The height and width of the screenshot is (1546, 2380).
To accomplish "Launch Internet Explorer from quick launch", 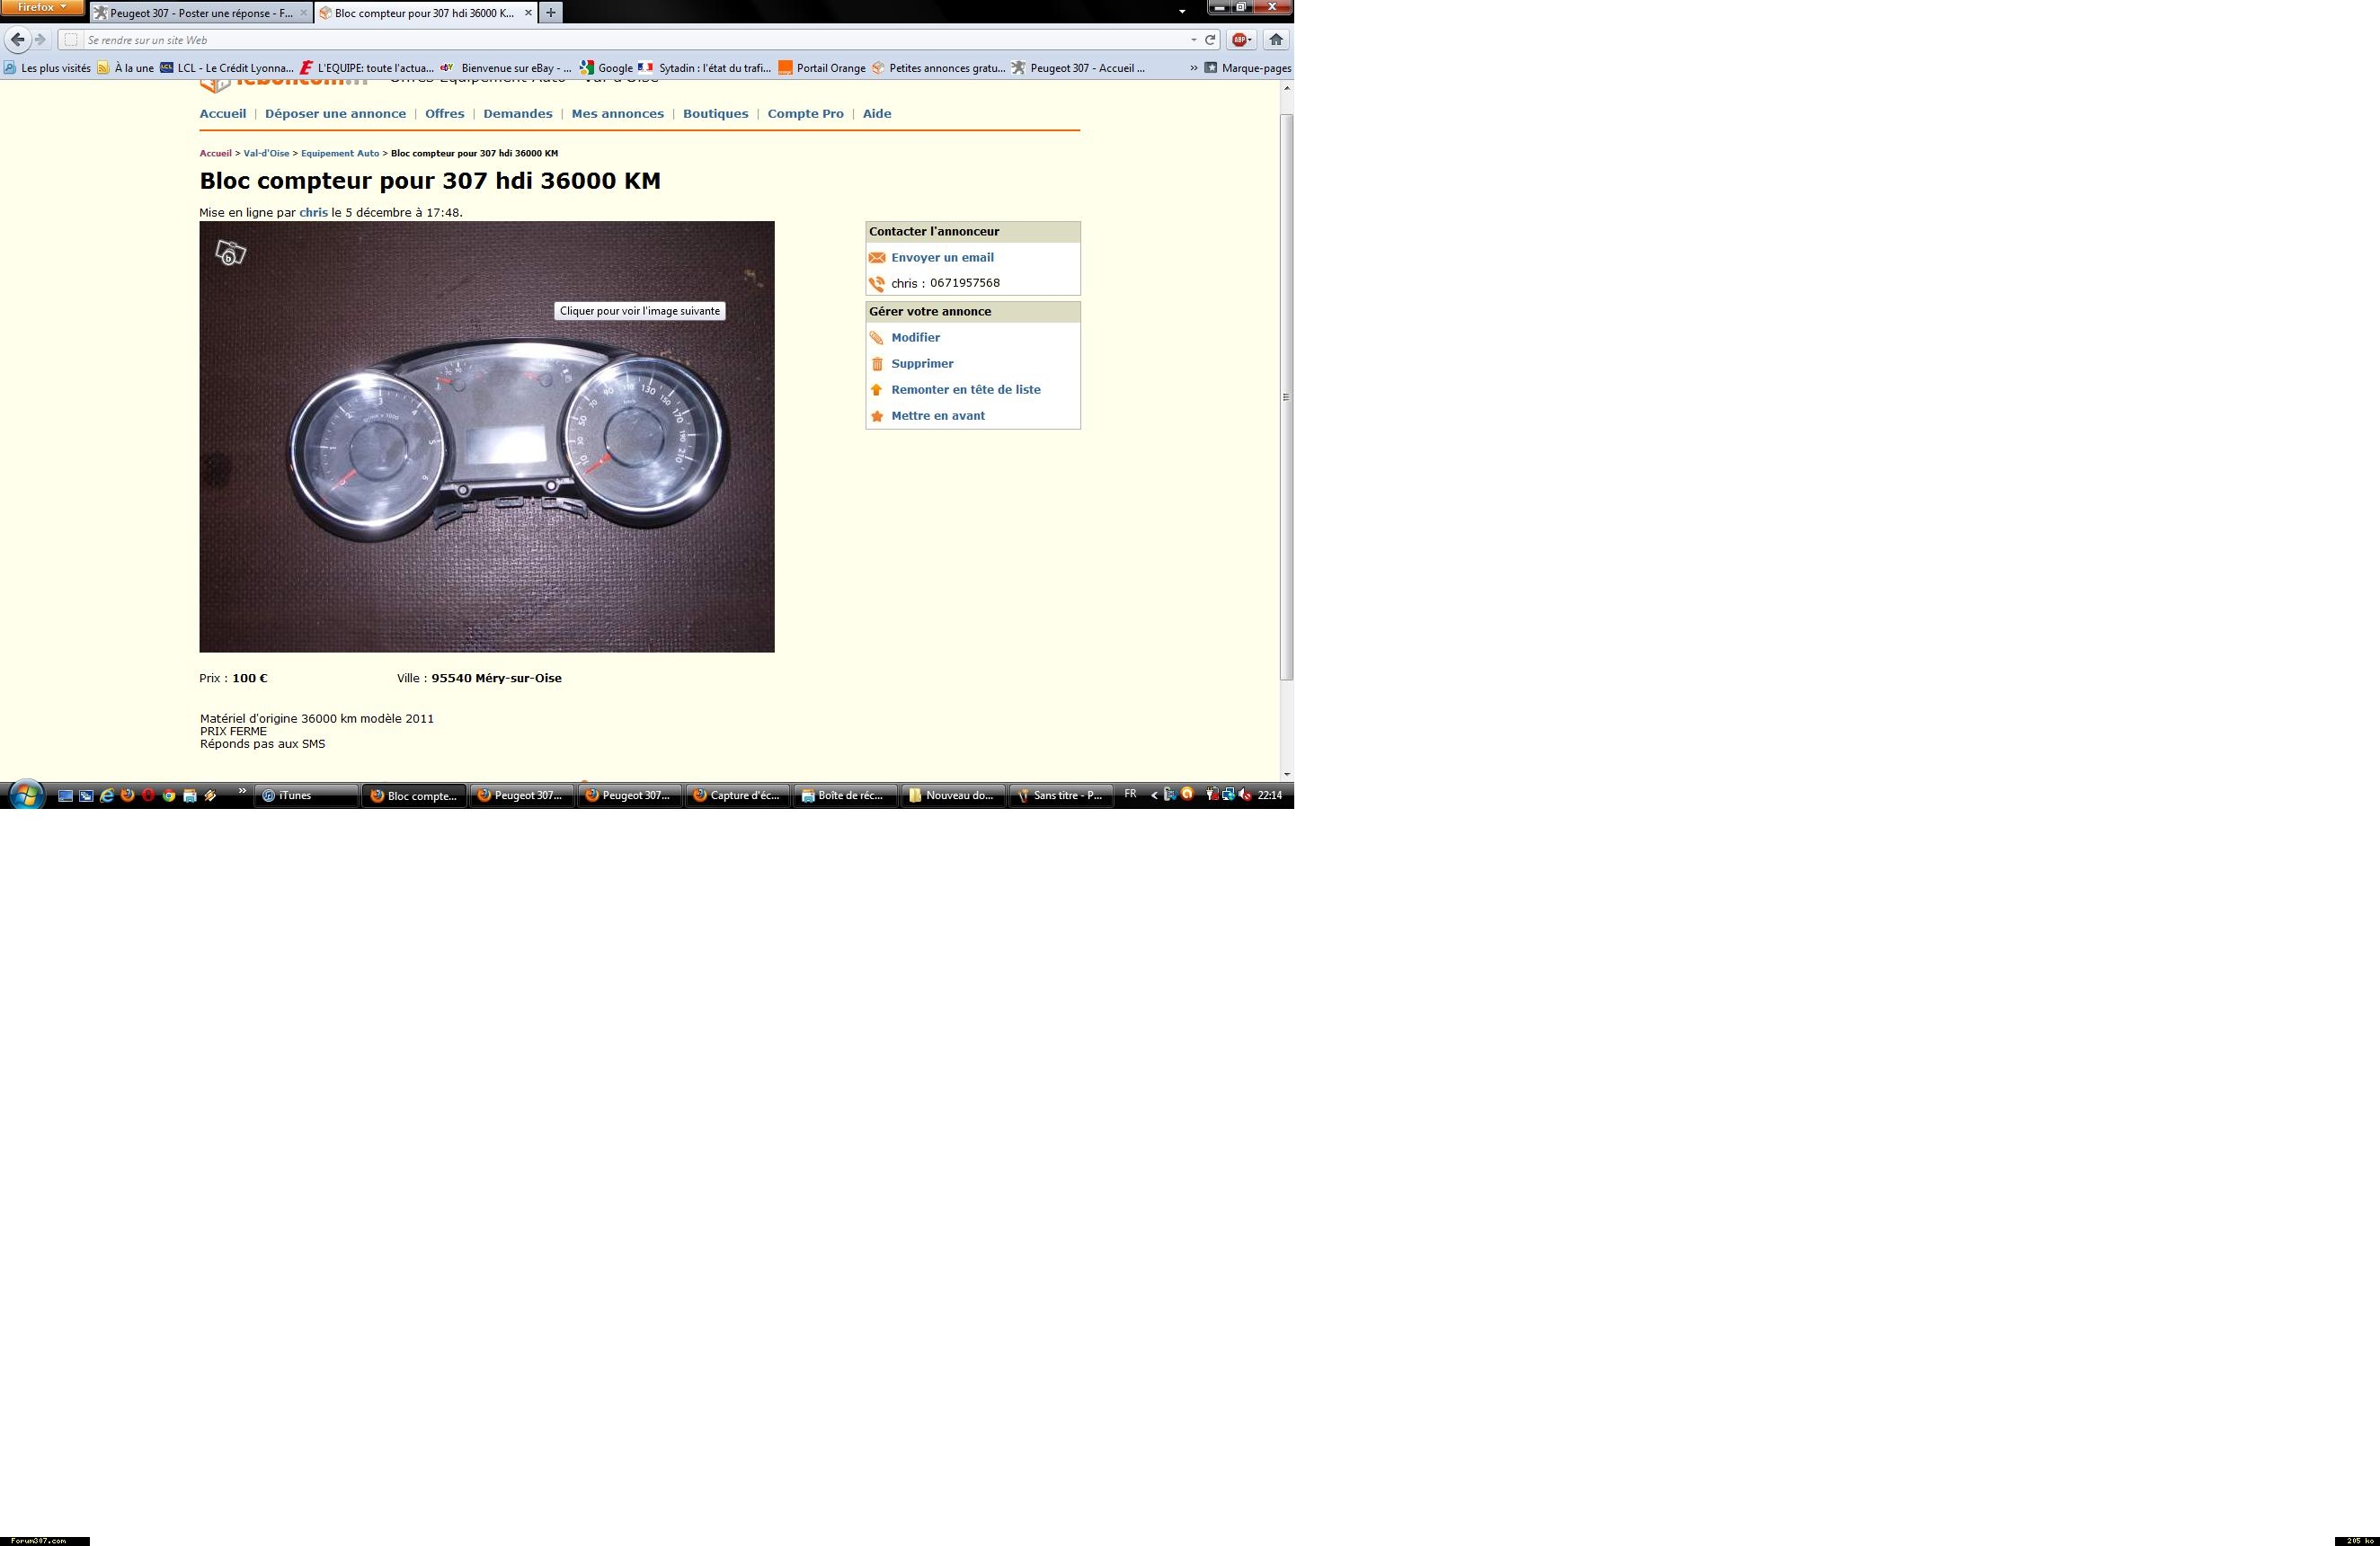I will click(x=107, y=796).
